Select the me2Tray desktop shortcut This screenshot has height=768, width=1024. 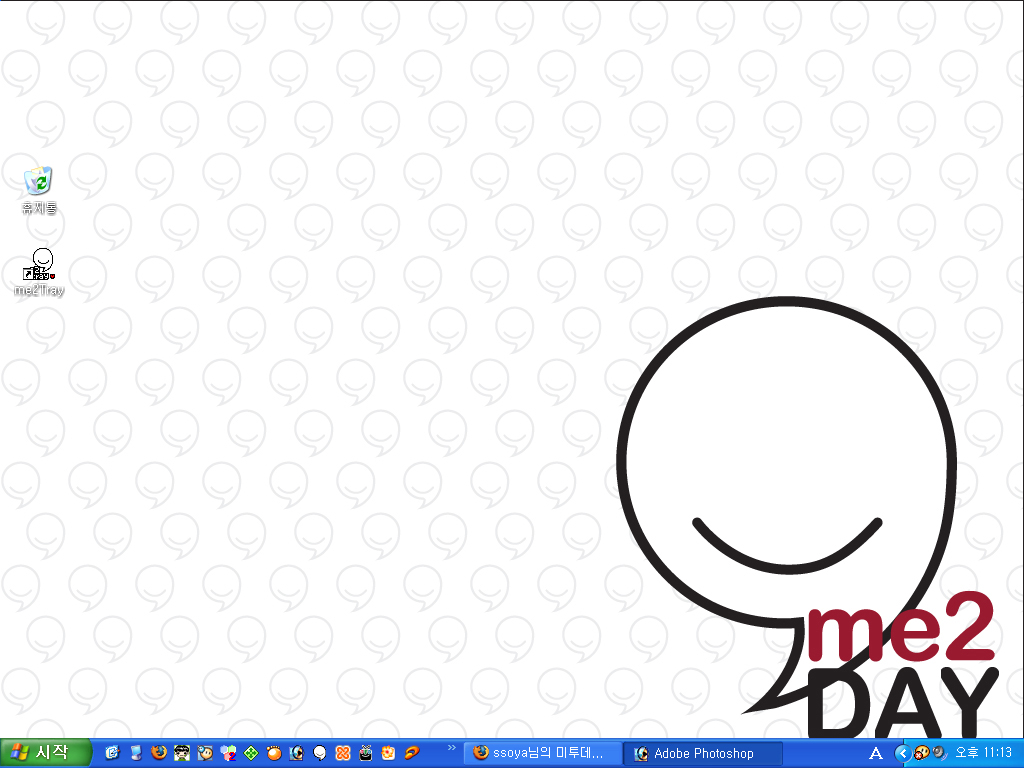(39, 272)
